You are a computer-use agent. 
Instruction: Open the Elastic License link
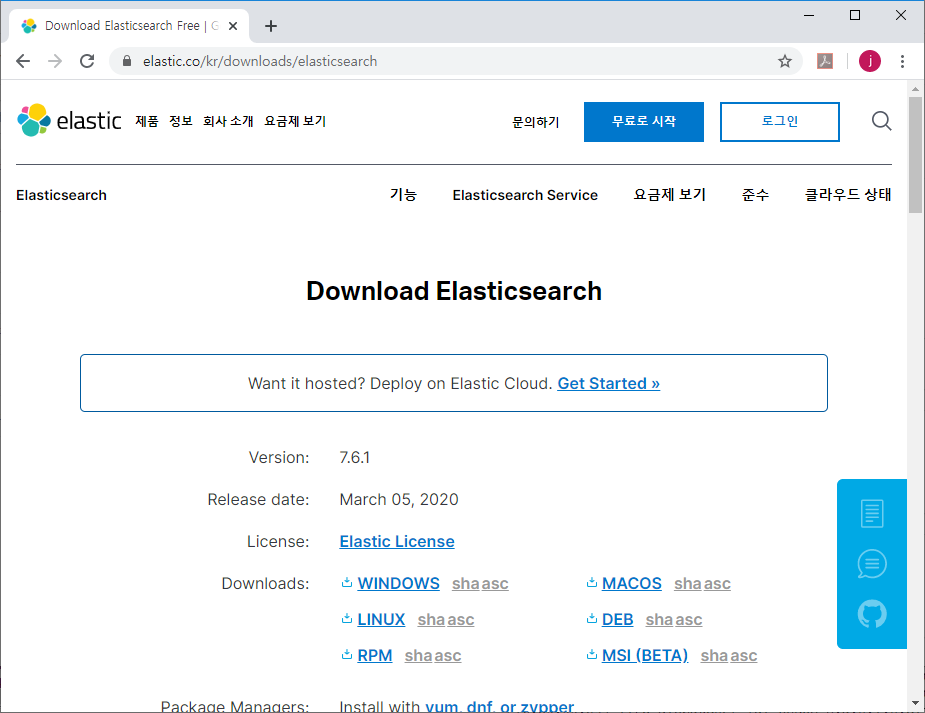point(397,541)
